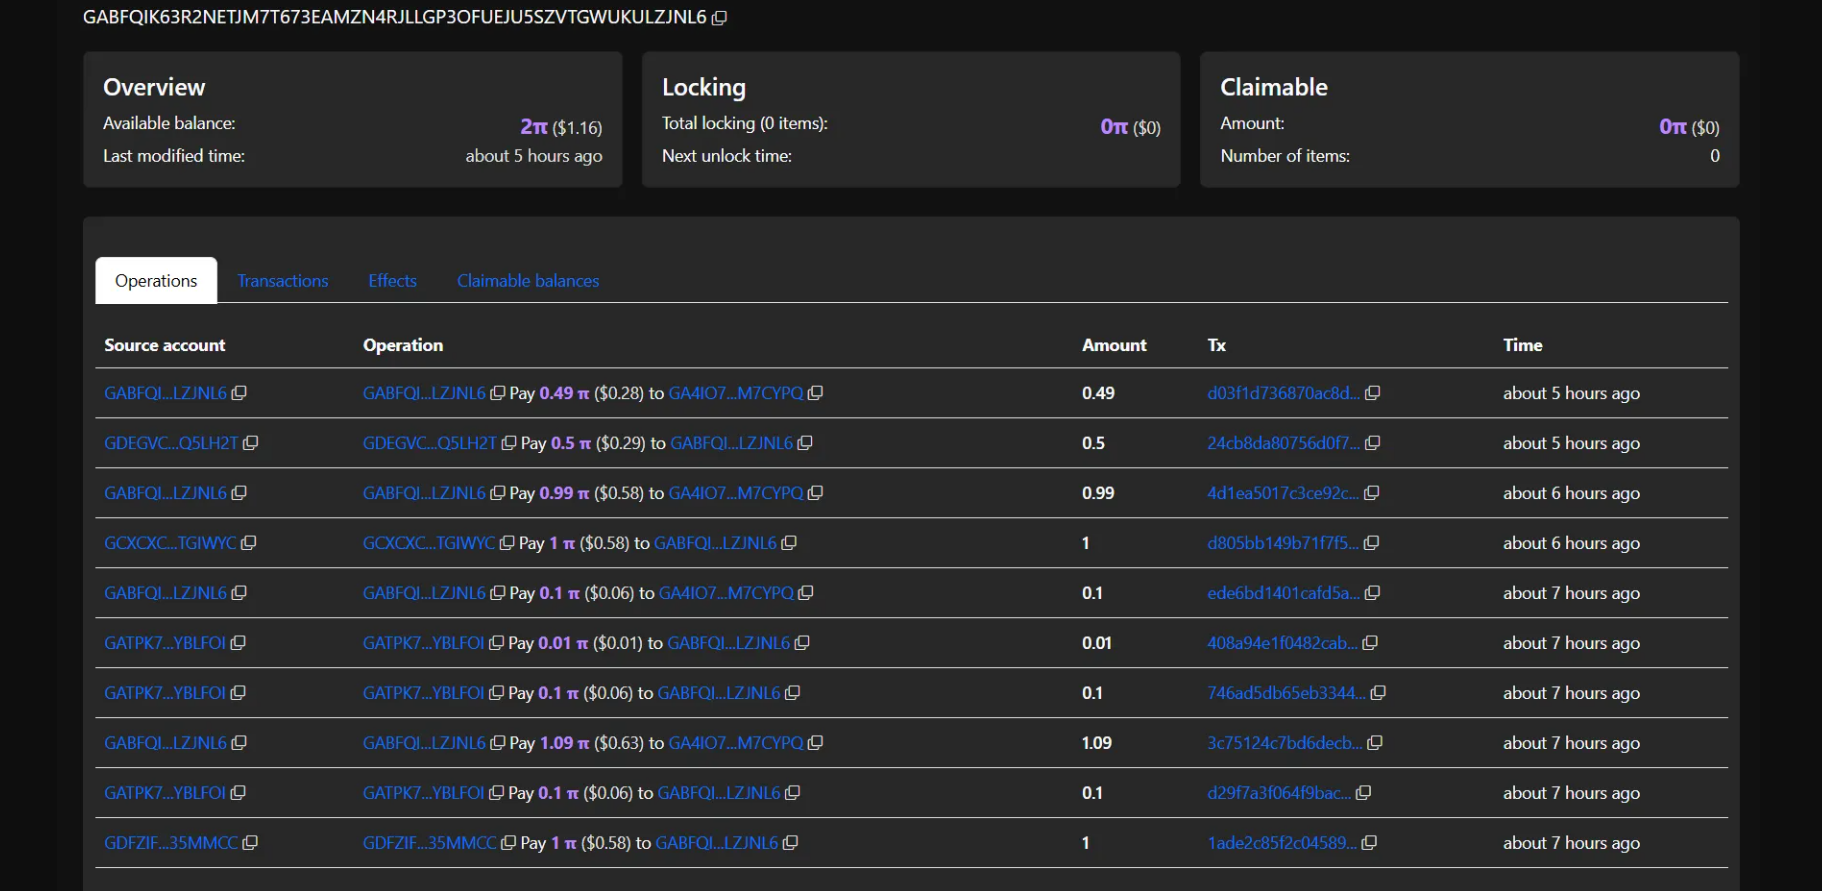Copy transaction hash 24cb8da80756d0f7

tap(1372, 443)
